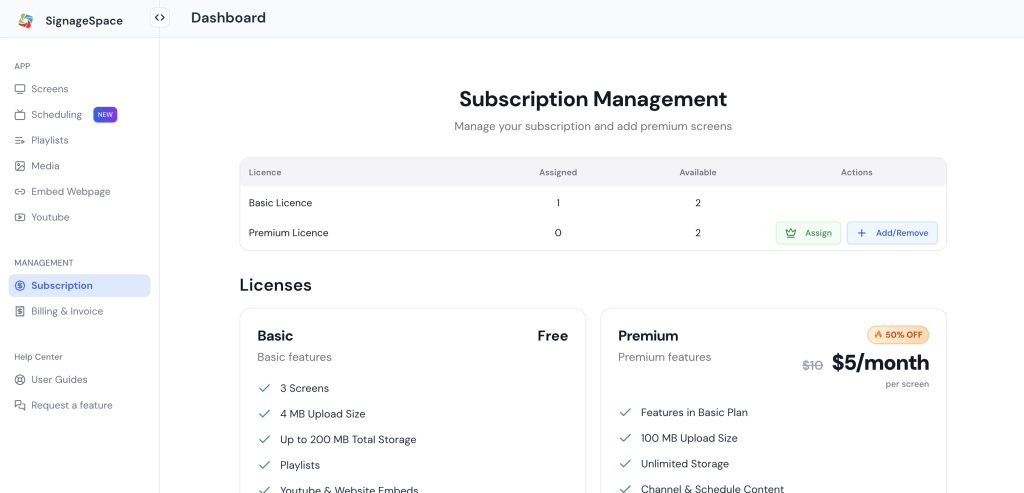This screenshot has height=493, width=1024.
Task: Click the 50% OFF discount badge
Action: tap(898, 335)
